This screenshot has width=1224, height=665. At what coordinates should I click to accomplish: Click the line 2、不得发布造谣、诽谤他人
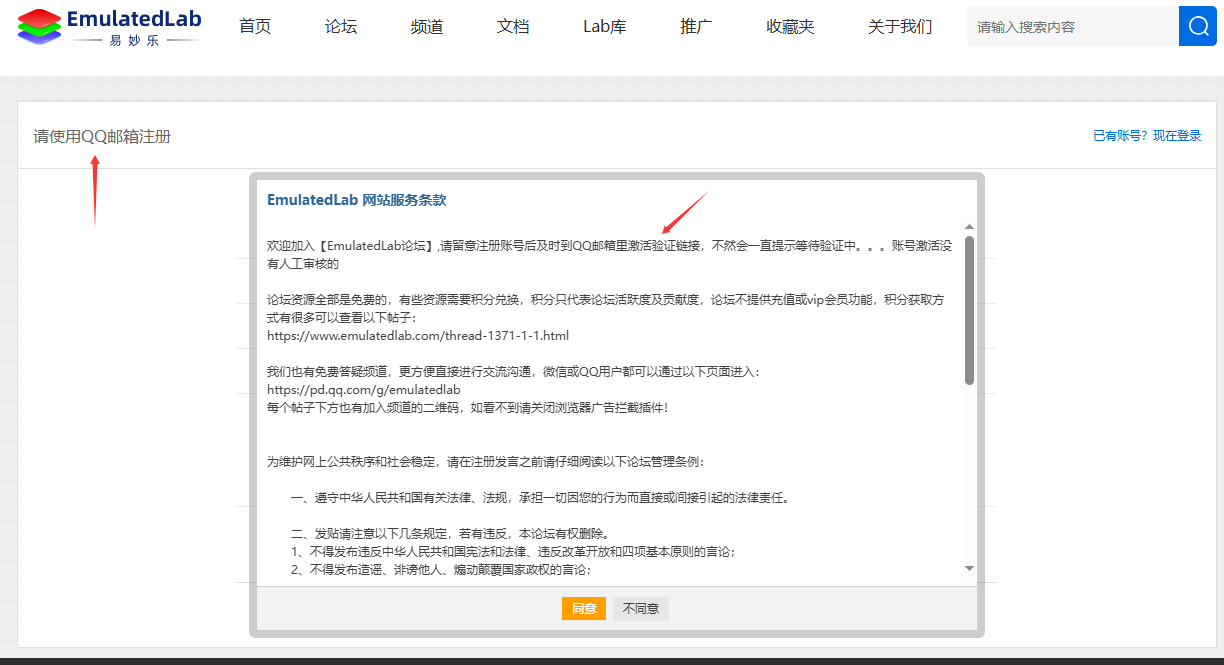pos(441,569)
